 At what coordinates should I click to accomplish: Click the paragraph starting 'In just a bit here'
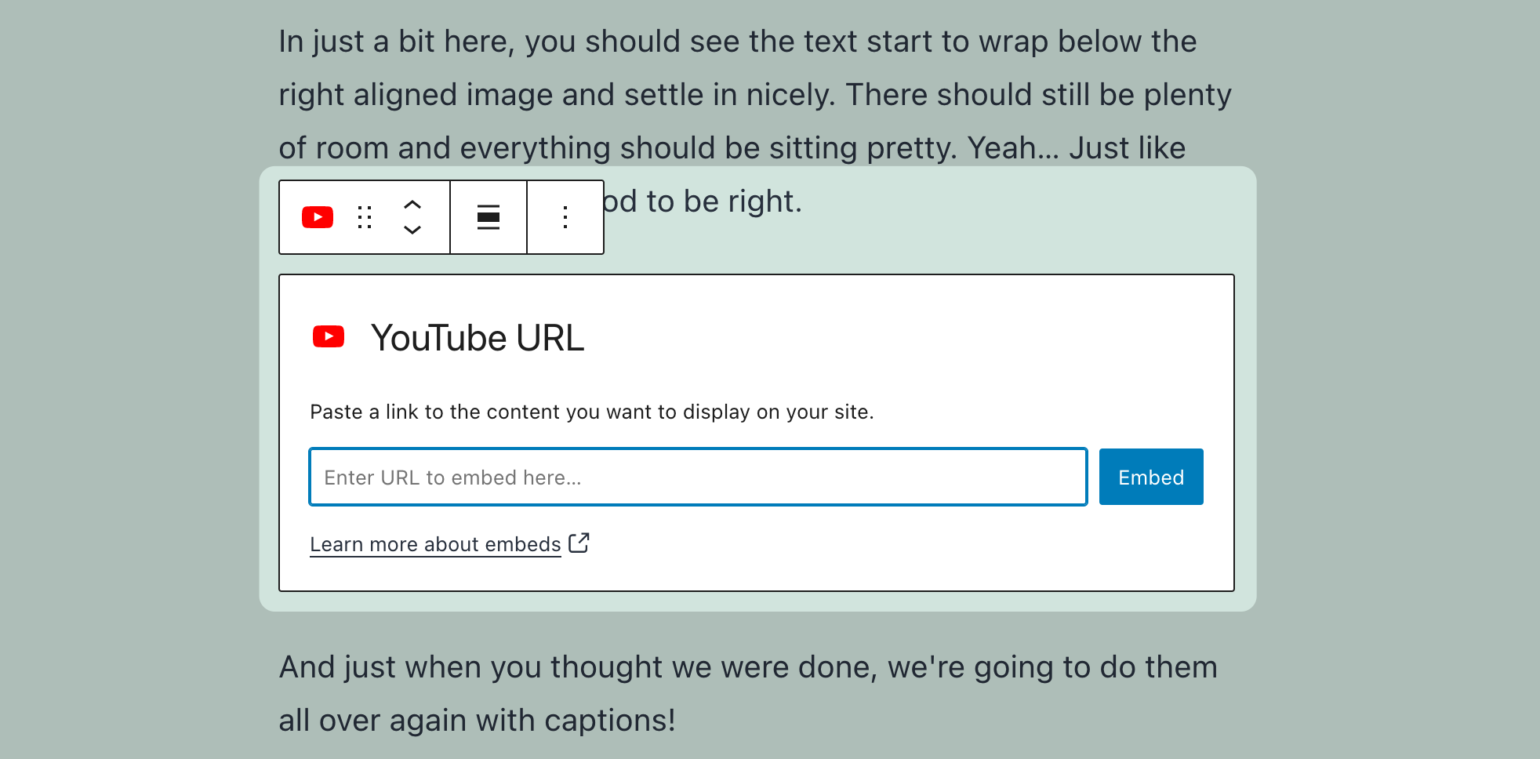coord(755,121)
